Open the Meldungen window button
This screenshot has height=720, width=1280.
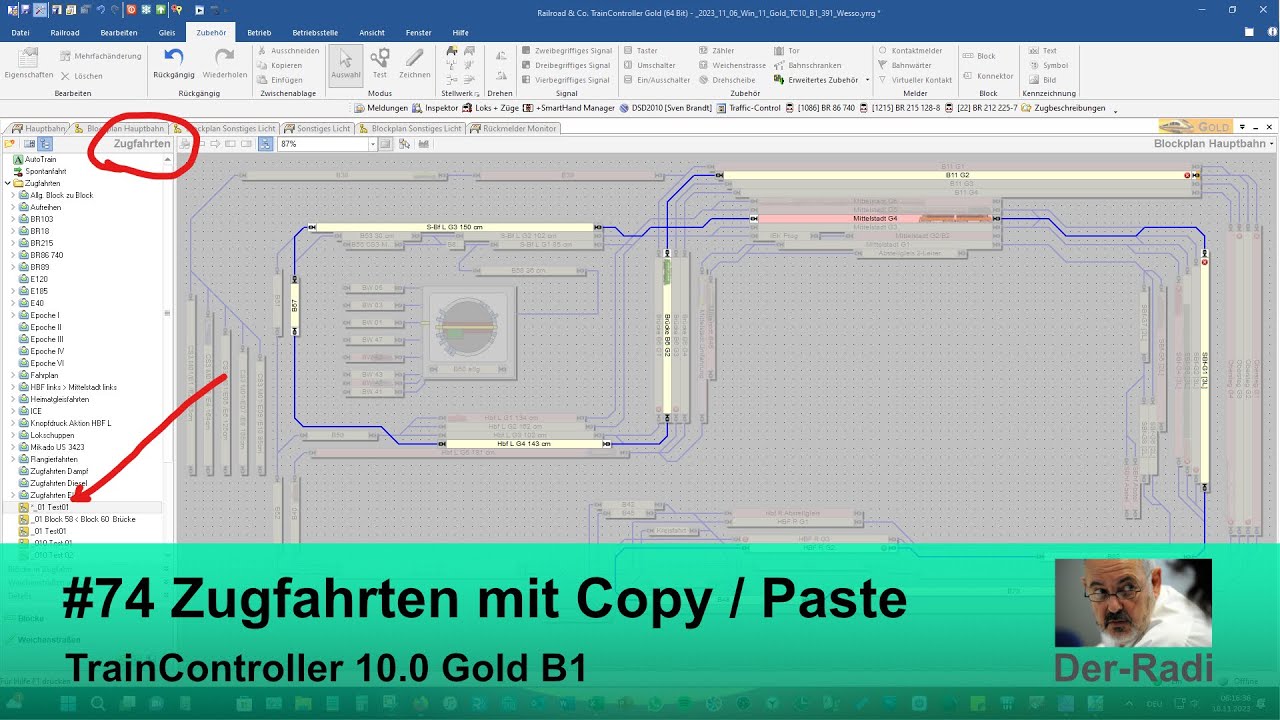381,108
